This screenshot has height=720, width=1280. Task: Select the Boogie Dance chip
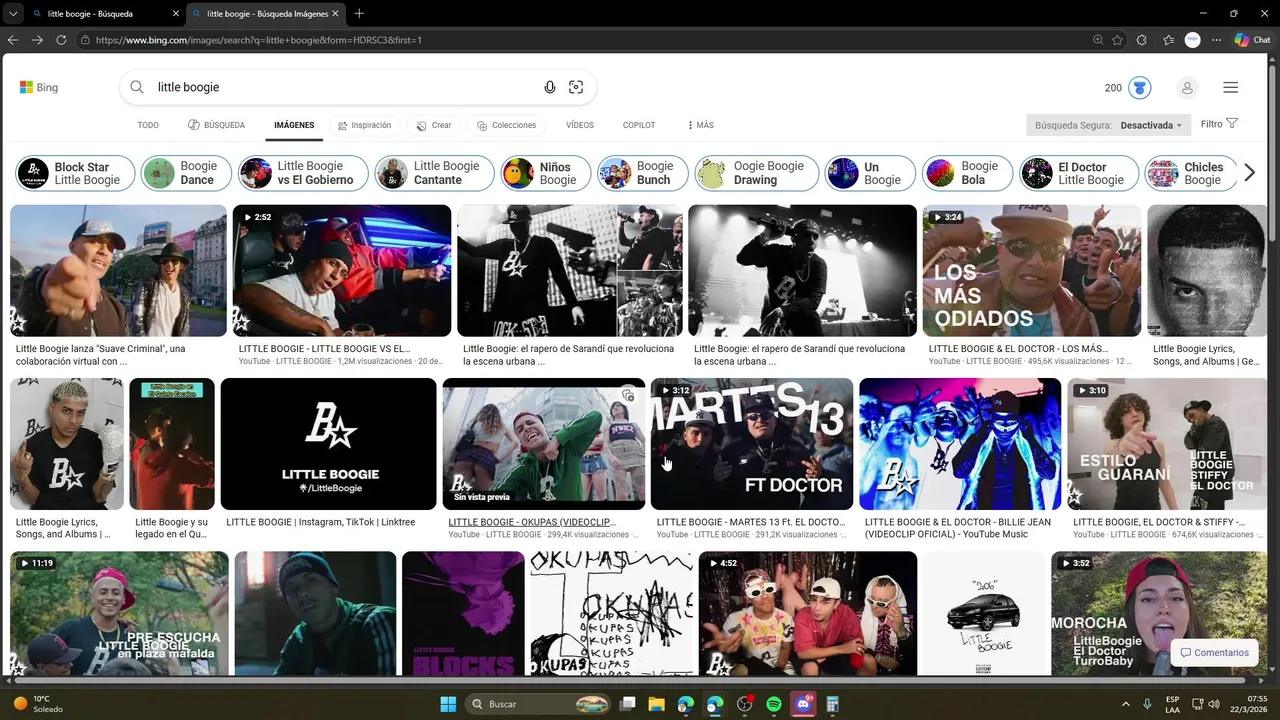coord(186,173)
